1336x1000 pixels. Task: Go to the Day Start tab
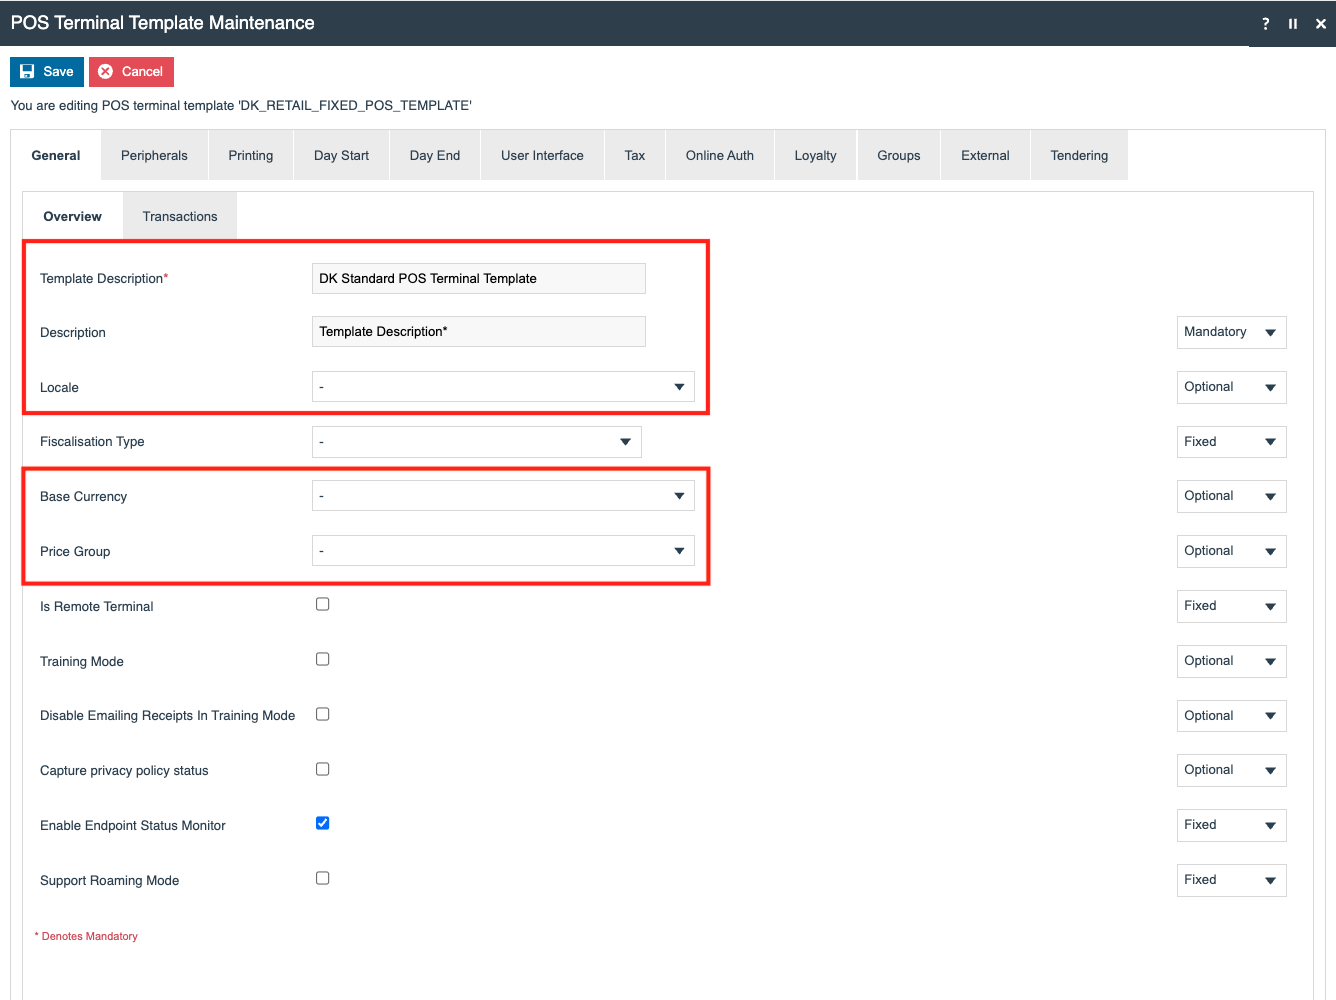(x=341, y=155)
